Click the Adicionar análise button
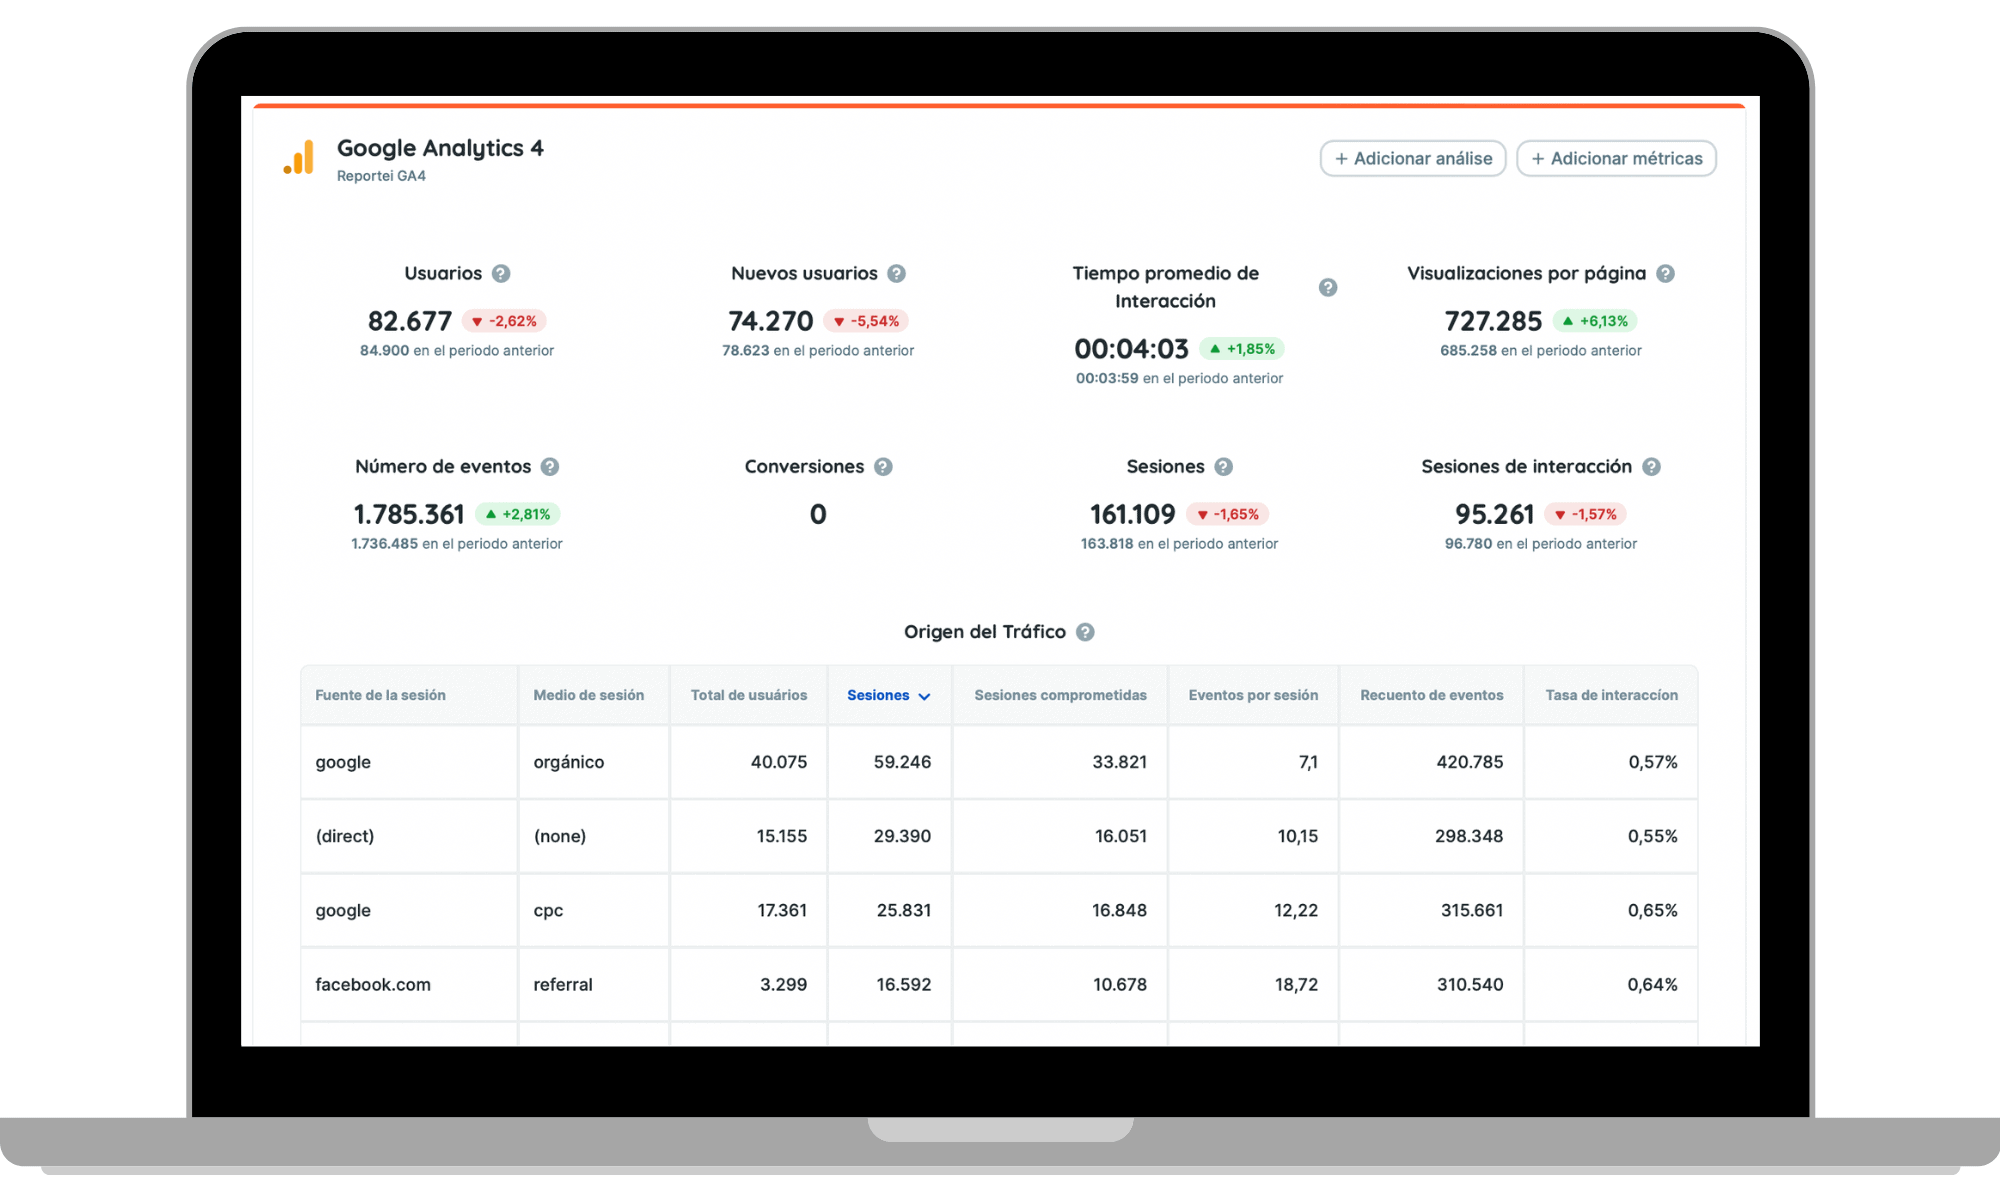Image resolution: width=2000 pixels, height=1200 pixels. pos(1413,159)
